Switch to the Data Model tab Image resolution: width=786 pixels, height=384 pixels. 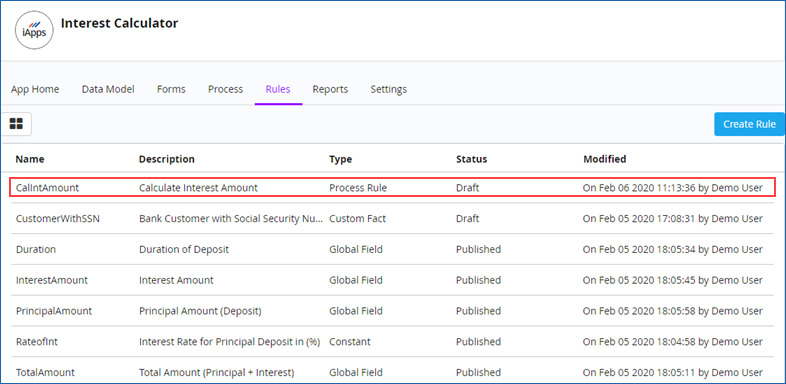(108, 89)
